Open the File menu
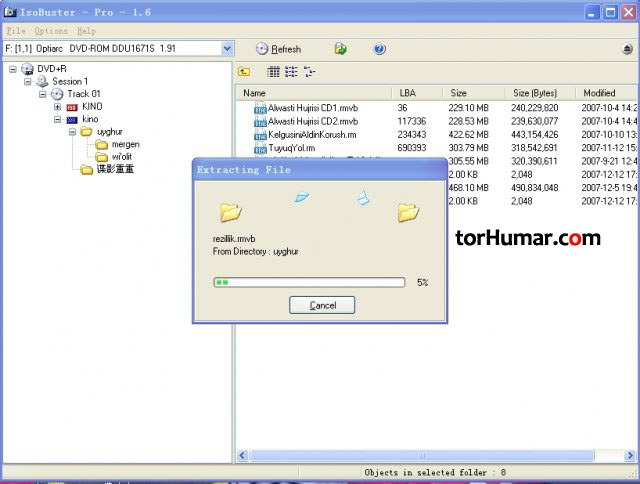This screenshot has width=640, height=484. click(16, 31)
